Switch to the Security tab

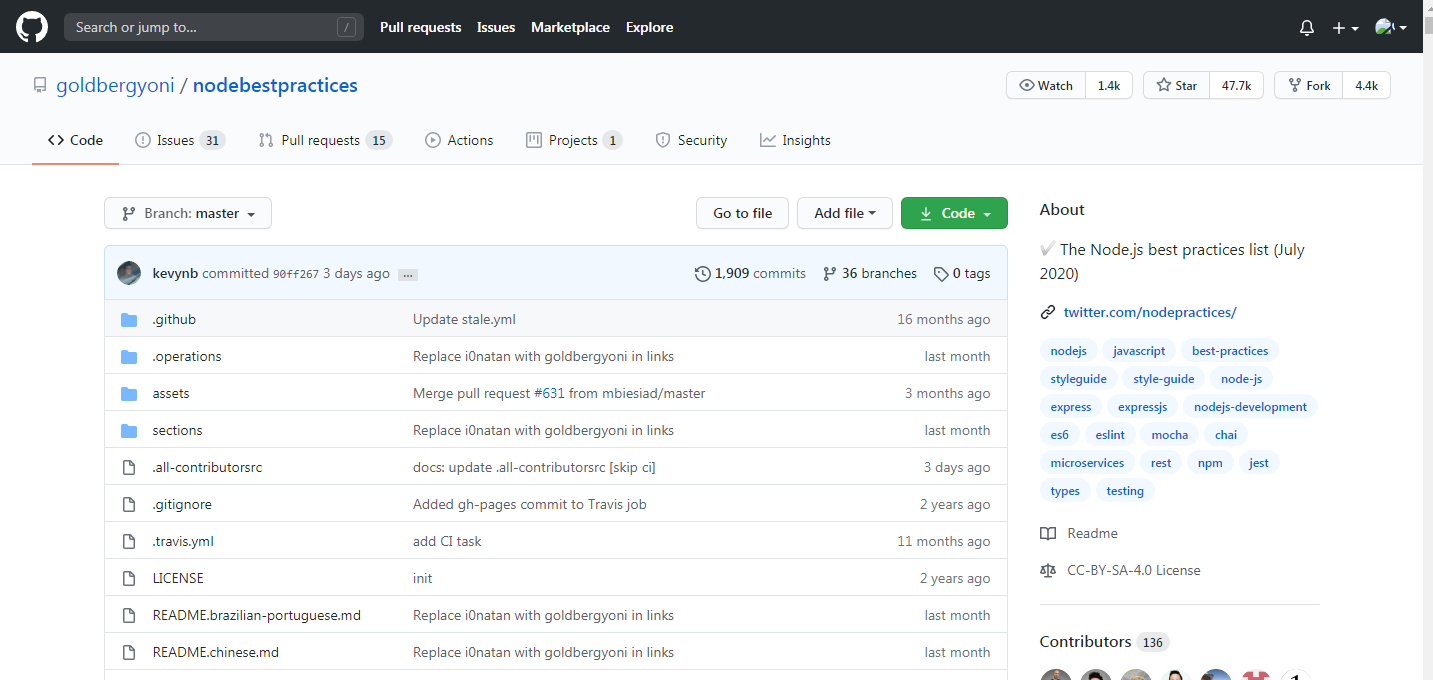pyautogui.click(x=691, y=140)
